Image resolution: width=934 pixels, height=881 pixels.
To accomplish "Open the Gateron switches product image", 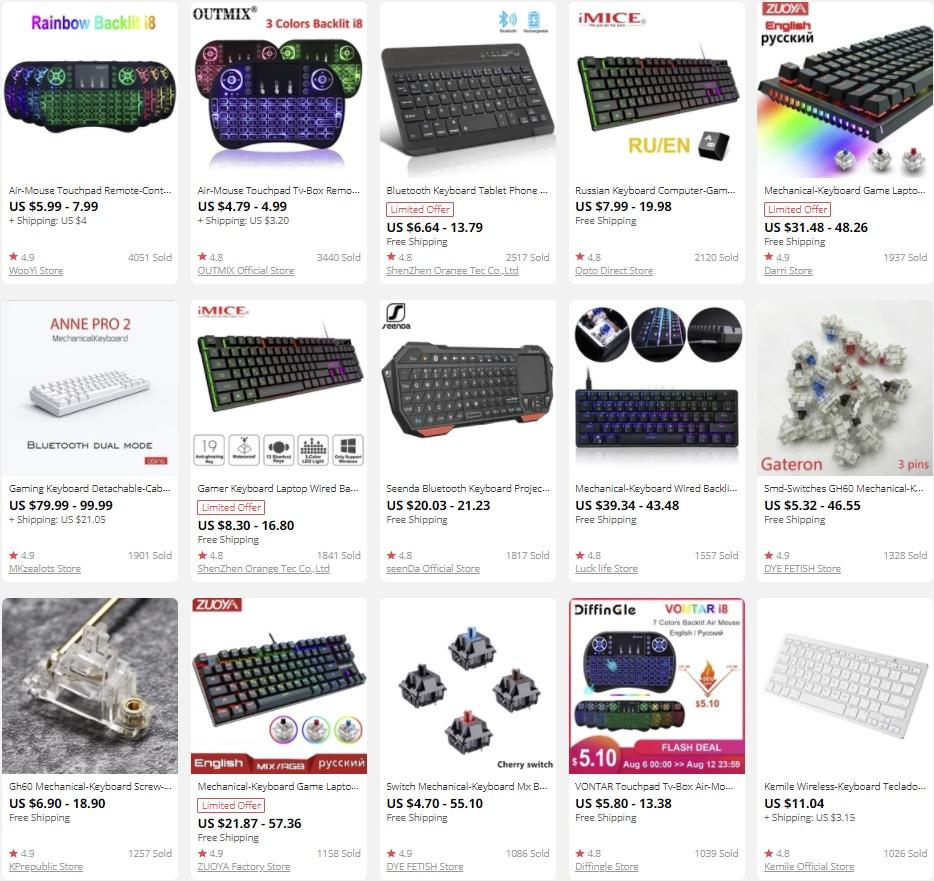I will (x=845, y=388).
